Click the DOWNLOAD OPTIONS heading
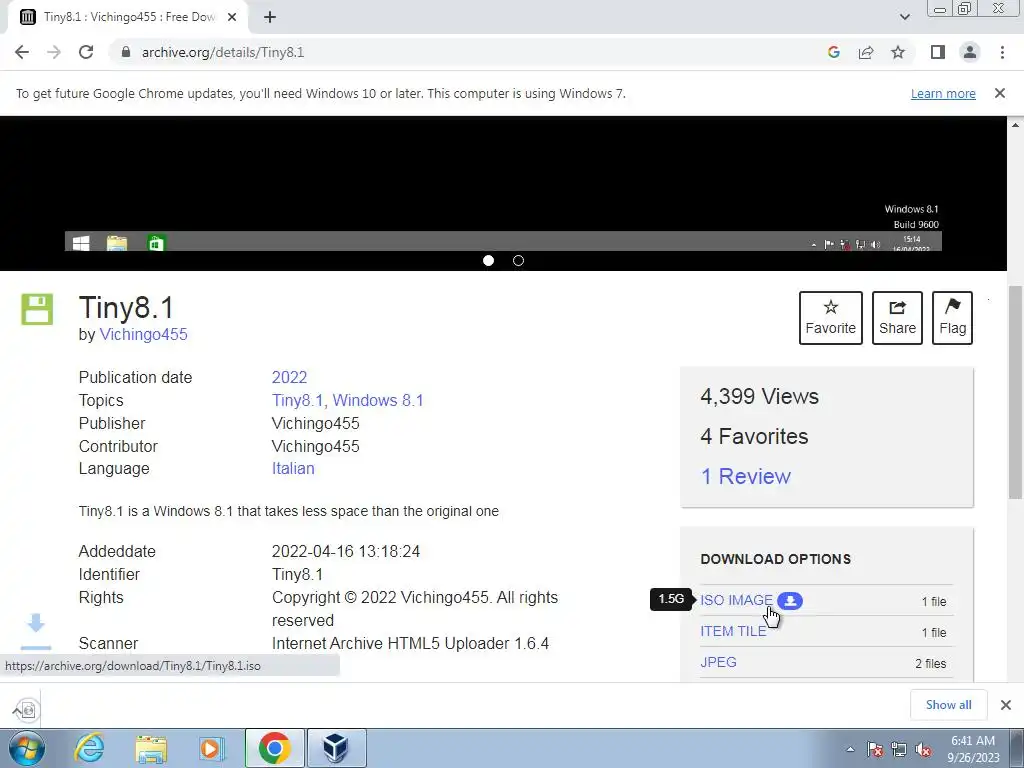1024x768 pixels. [x=775, y=559]
